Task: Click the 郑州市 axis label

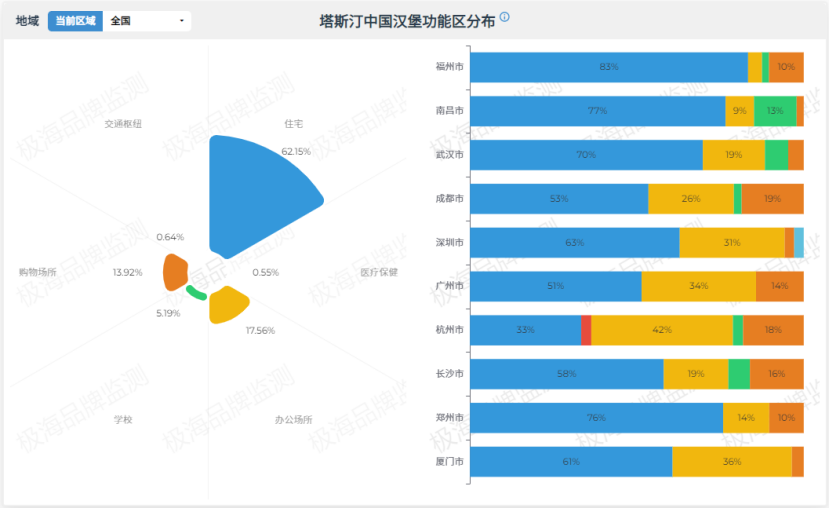Action: click(449, 418)
